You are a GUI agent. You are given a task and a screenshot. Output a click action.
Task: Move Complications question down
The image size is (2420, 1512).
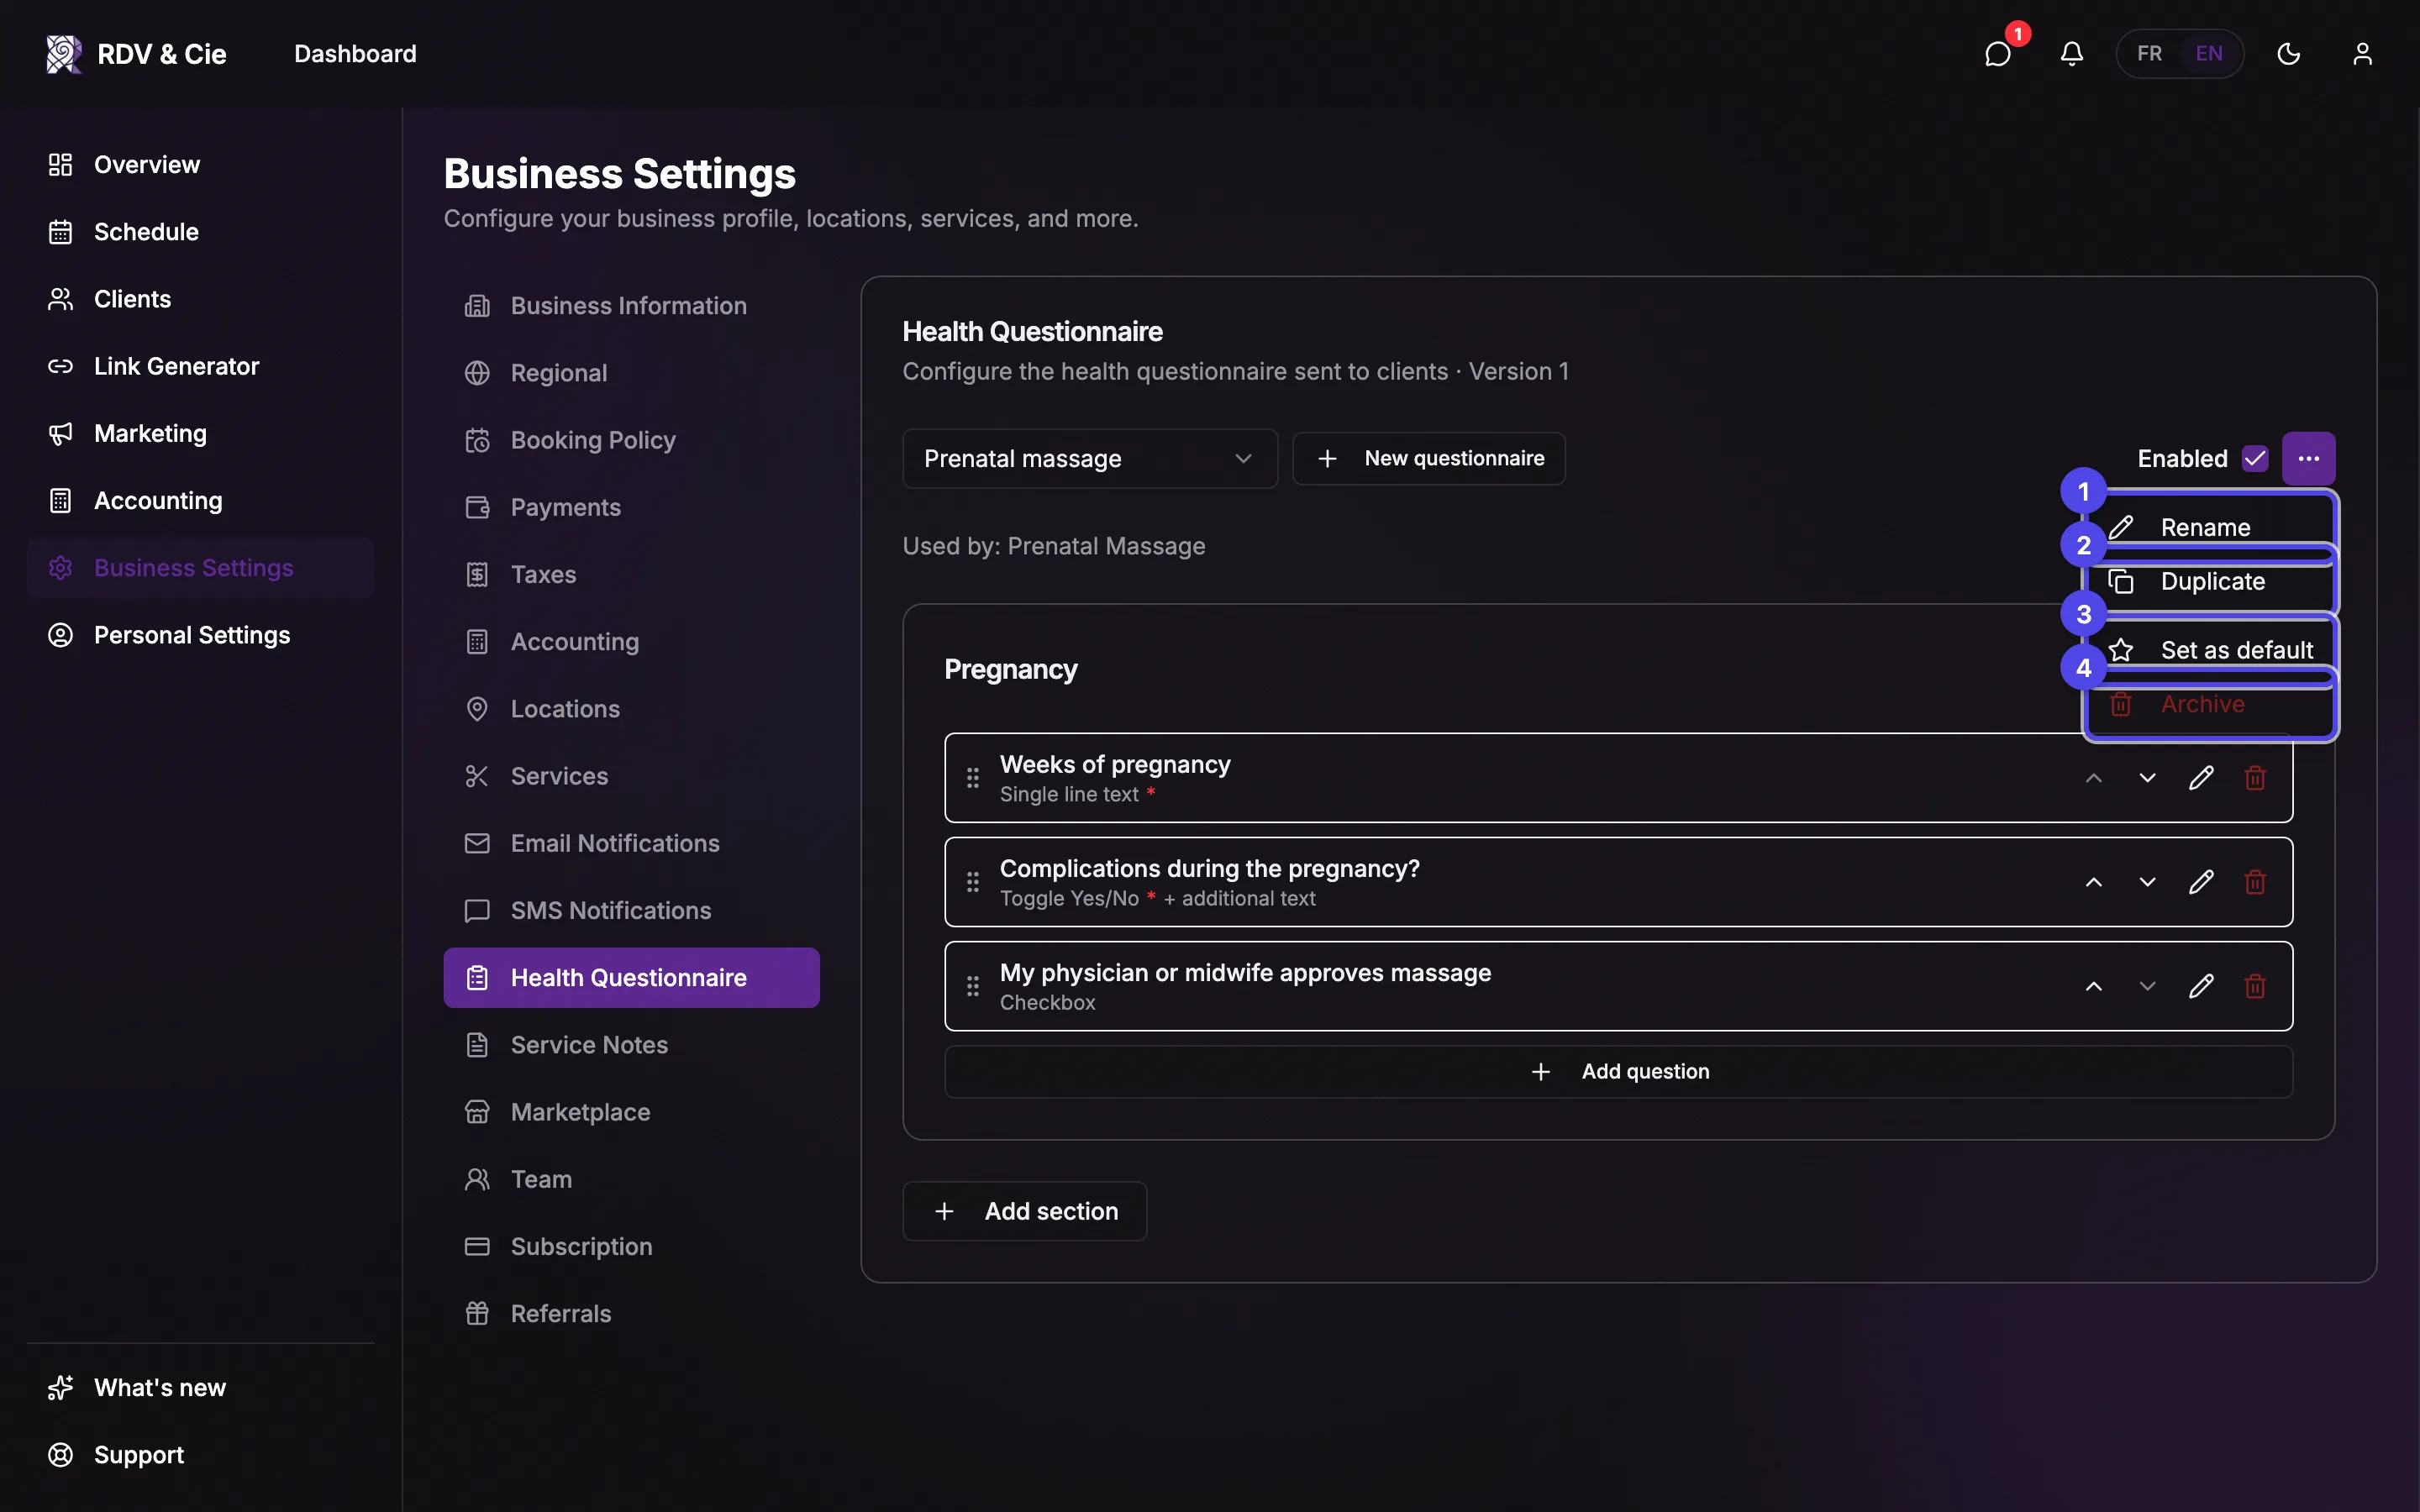pos(2147,882)
